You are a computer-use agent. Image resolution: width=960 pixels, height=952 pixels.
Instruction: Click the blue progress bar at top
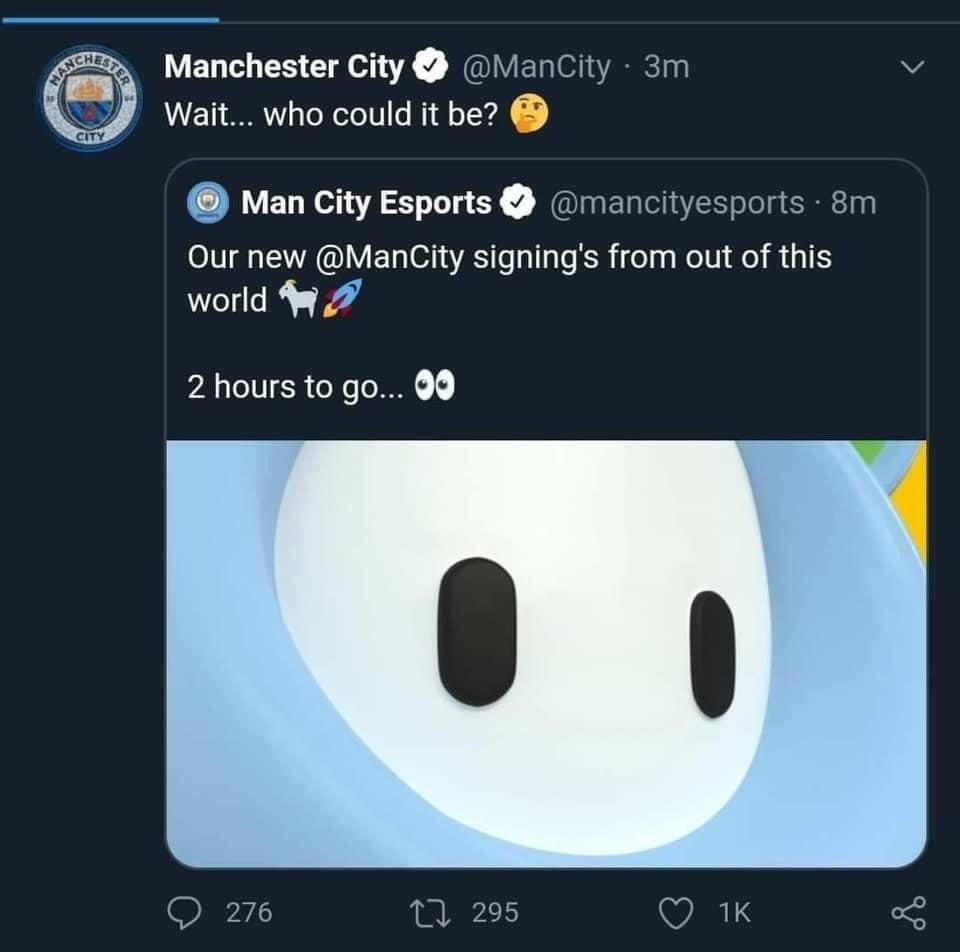coord(110,19)
